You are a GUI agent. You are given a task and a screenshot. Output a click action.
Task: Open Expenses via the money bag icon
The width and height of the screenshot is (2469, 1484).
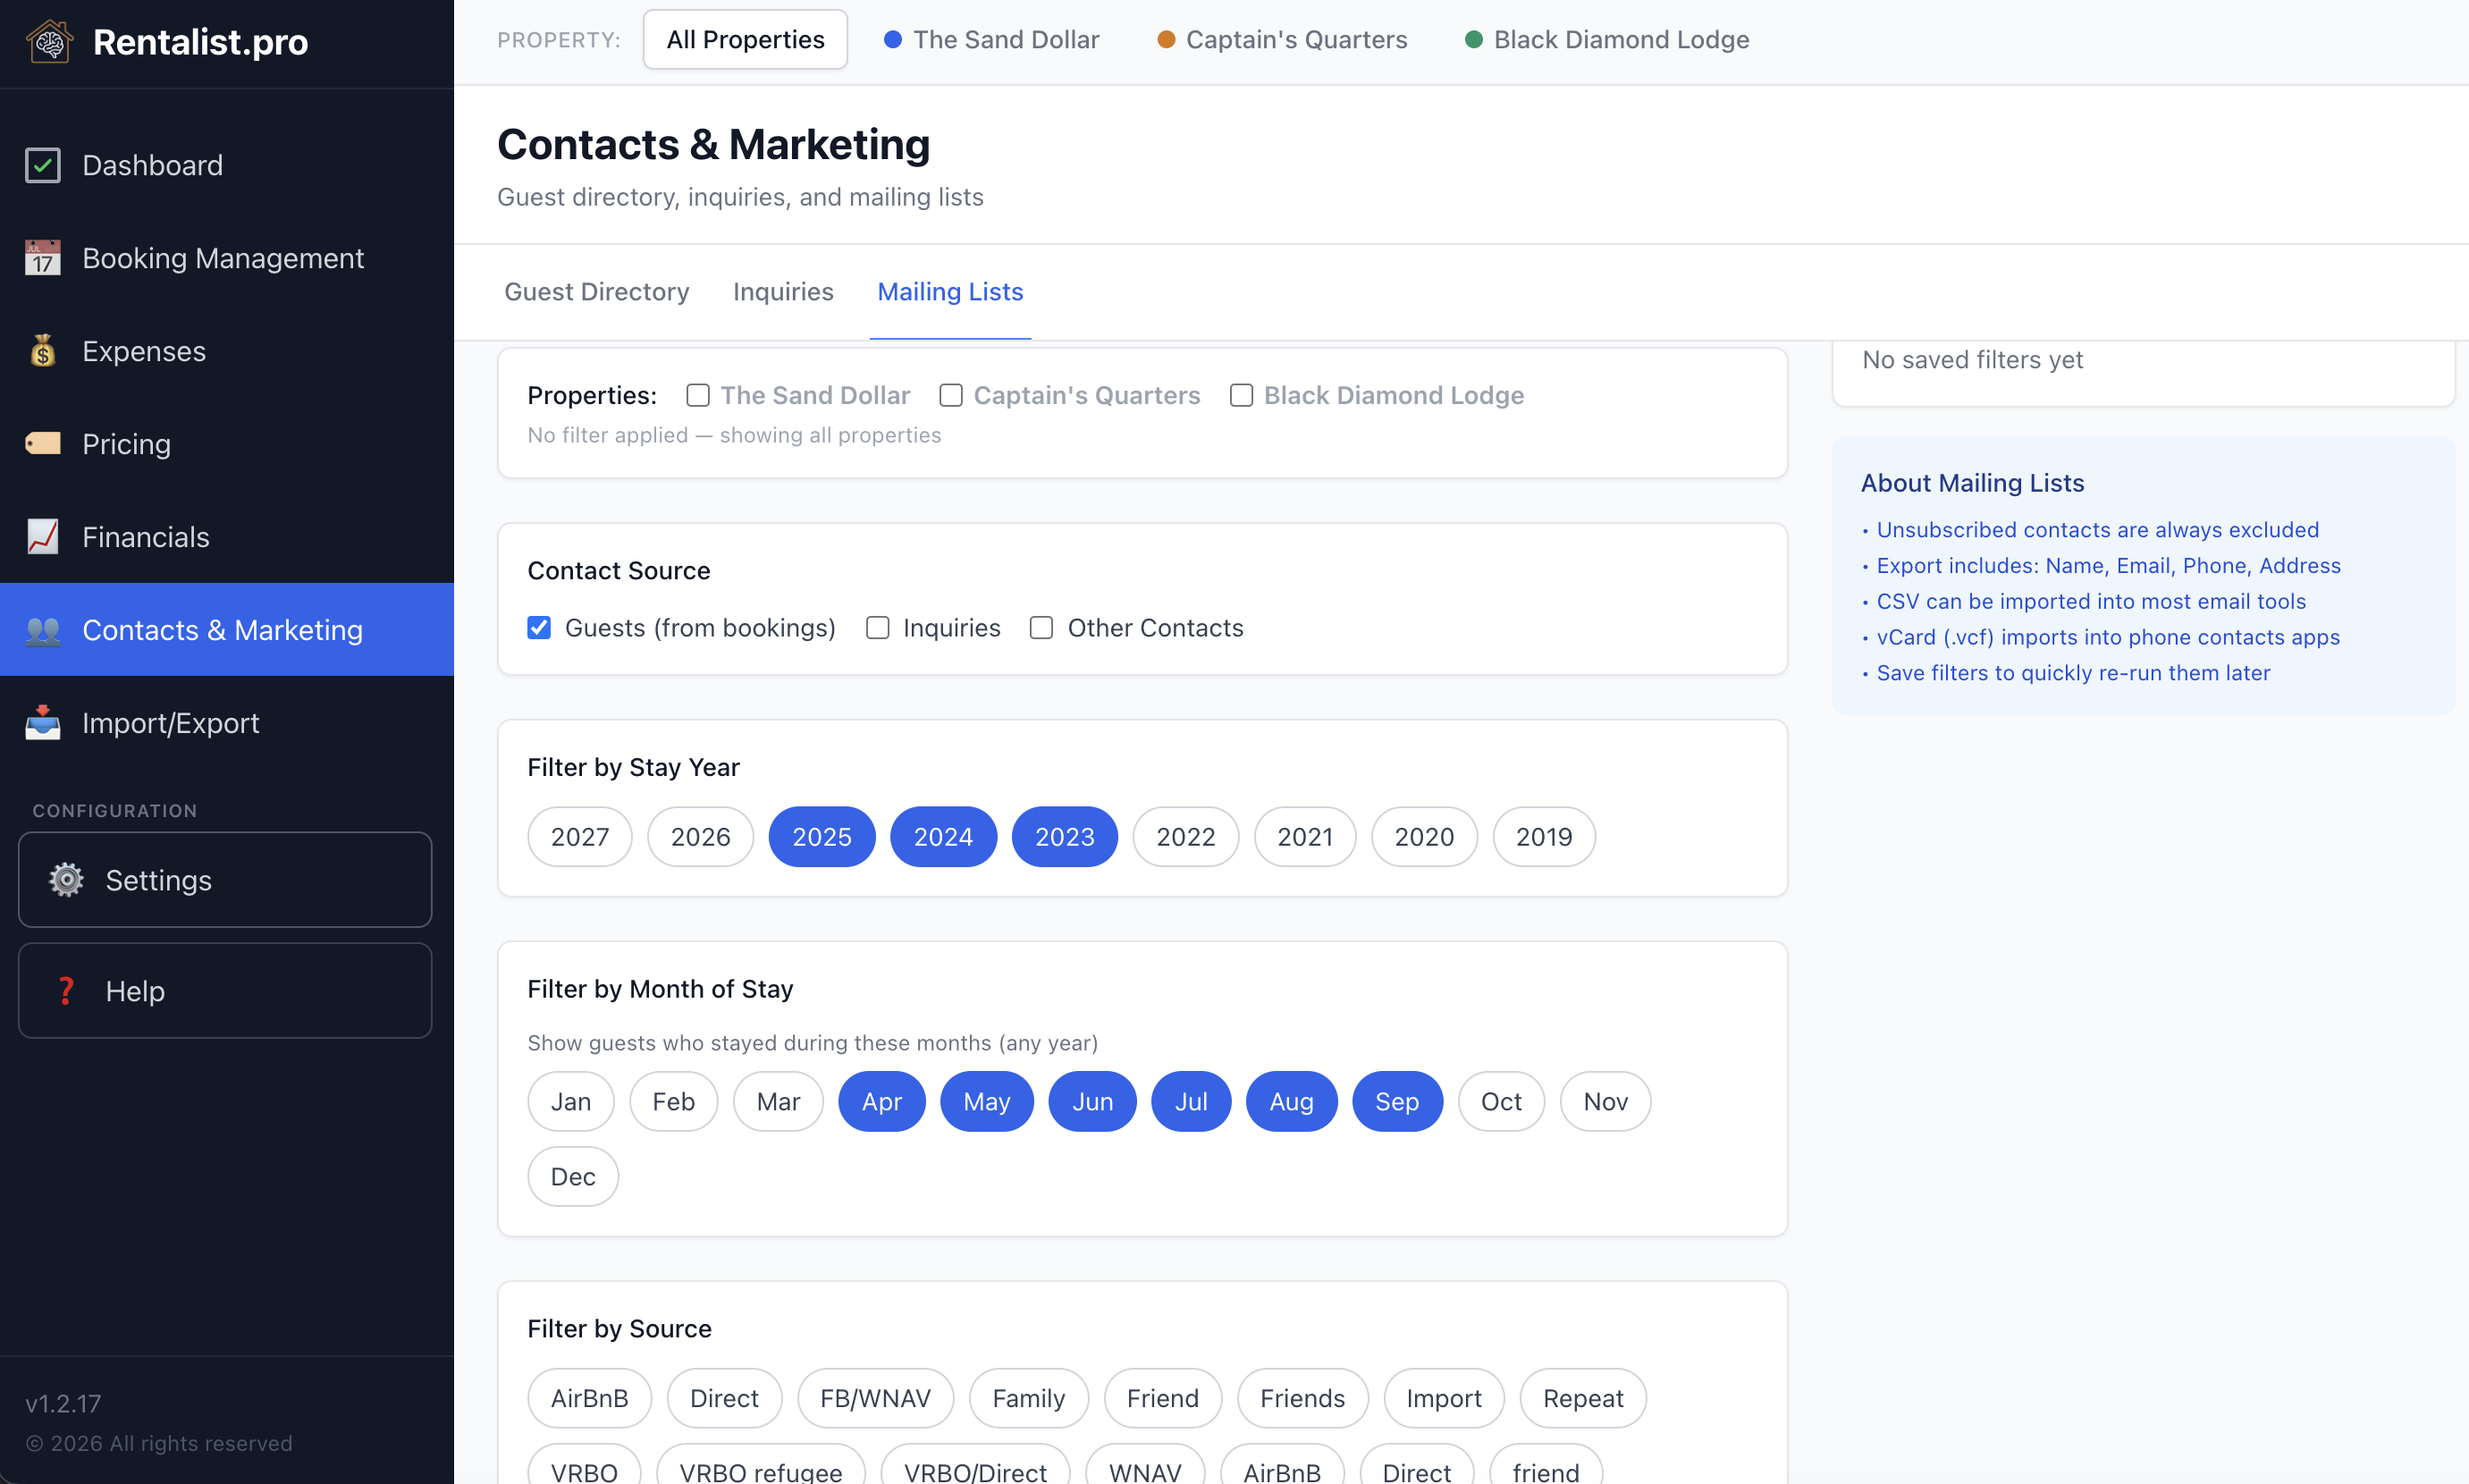[42, 351]
